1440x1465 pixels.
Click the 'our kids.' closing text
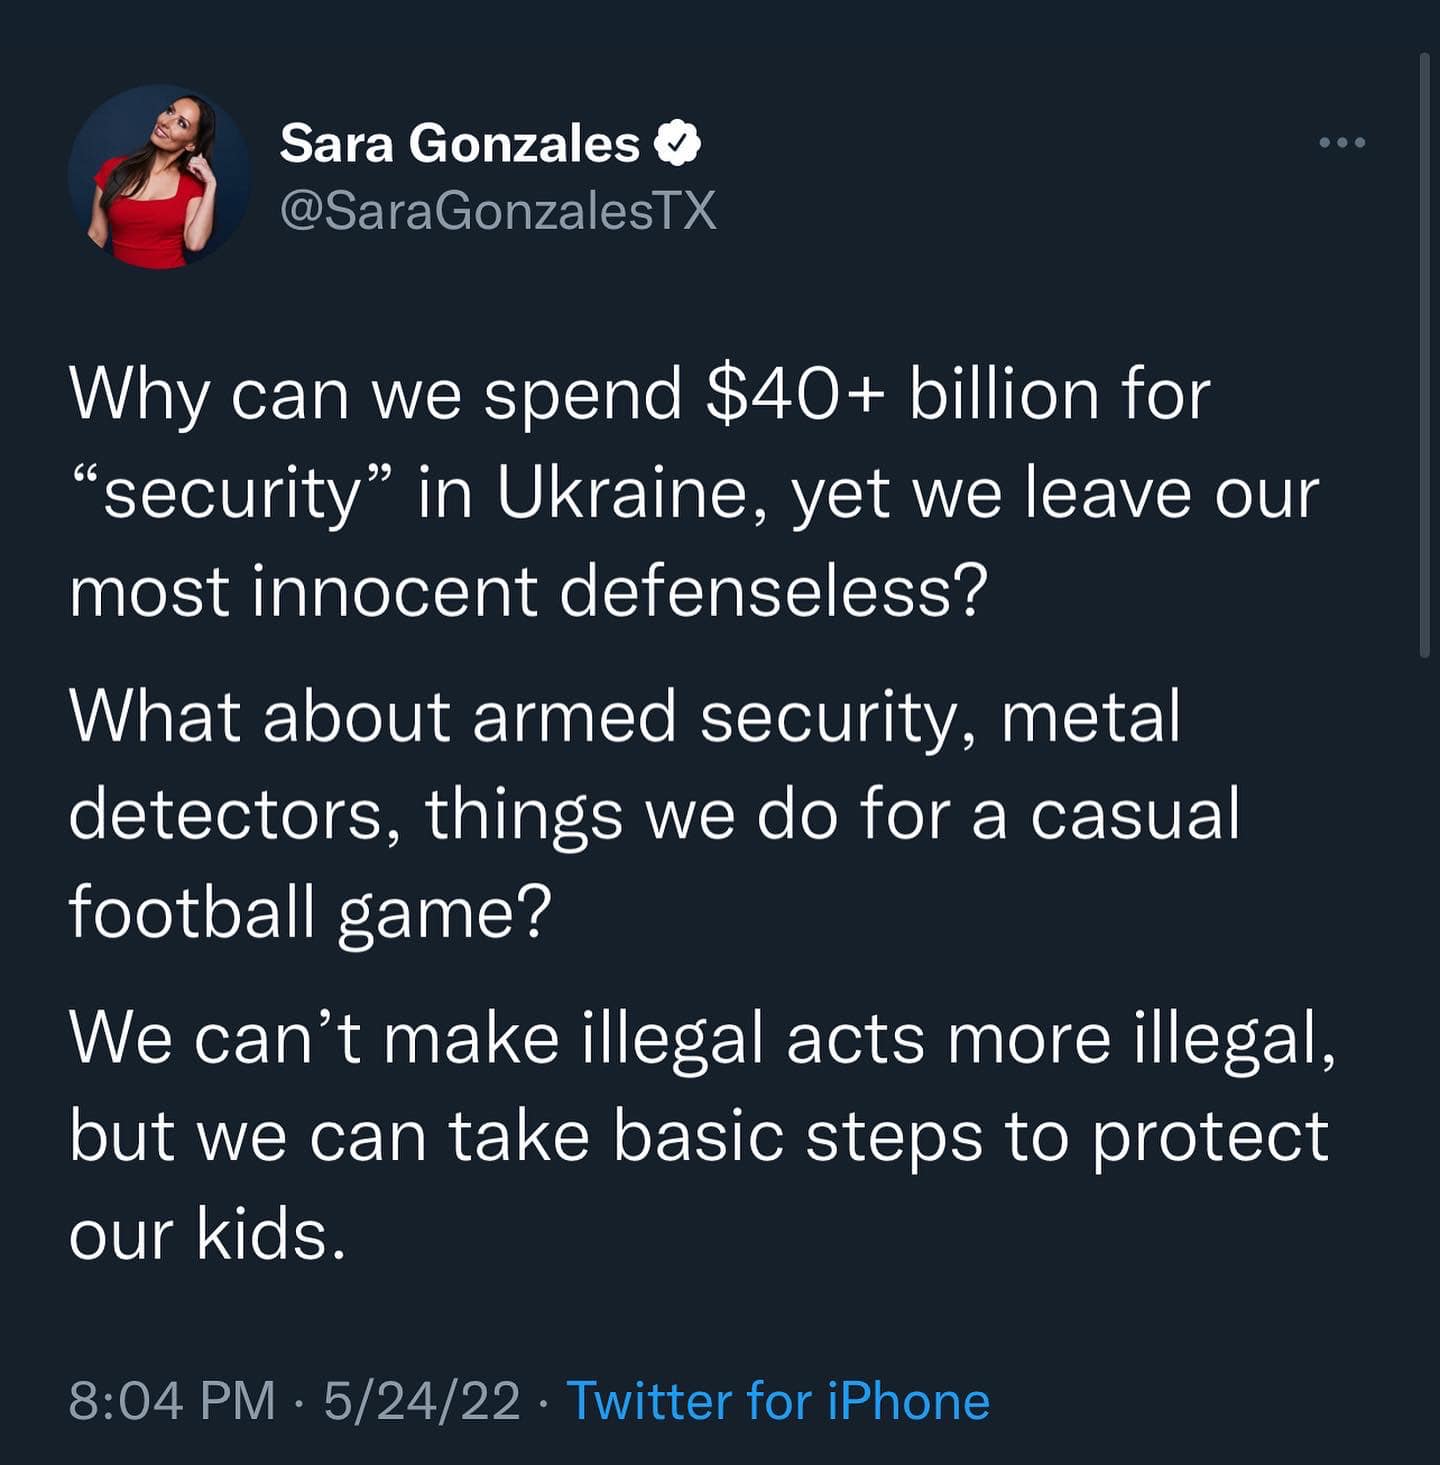[x=207, y=1233]
